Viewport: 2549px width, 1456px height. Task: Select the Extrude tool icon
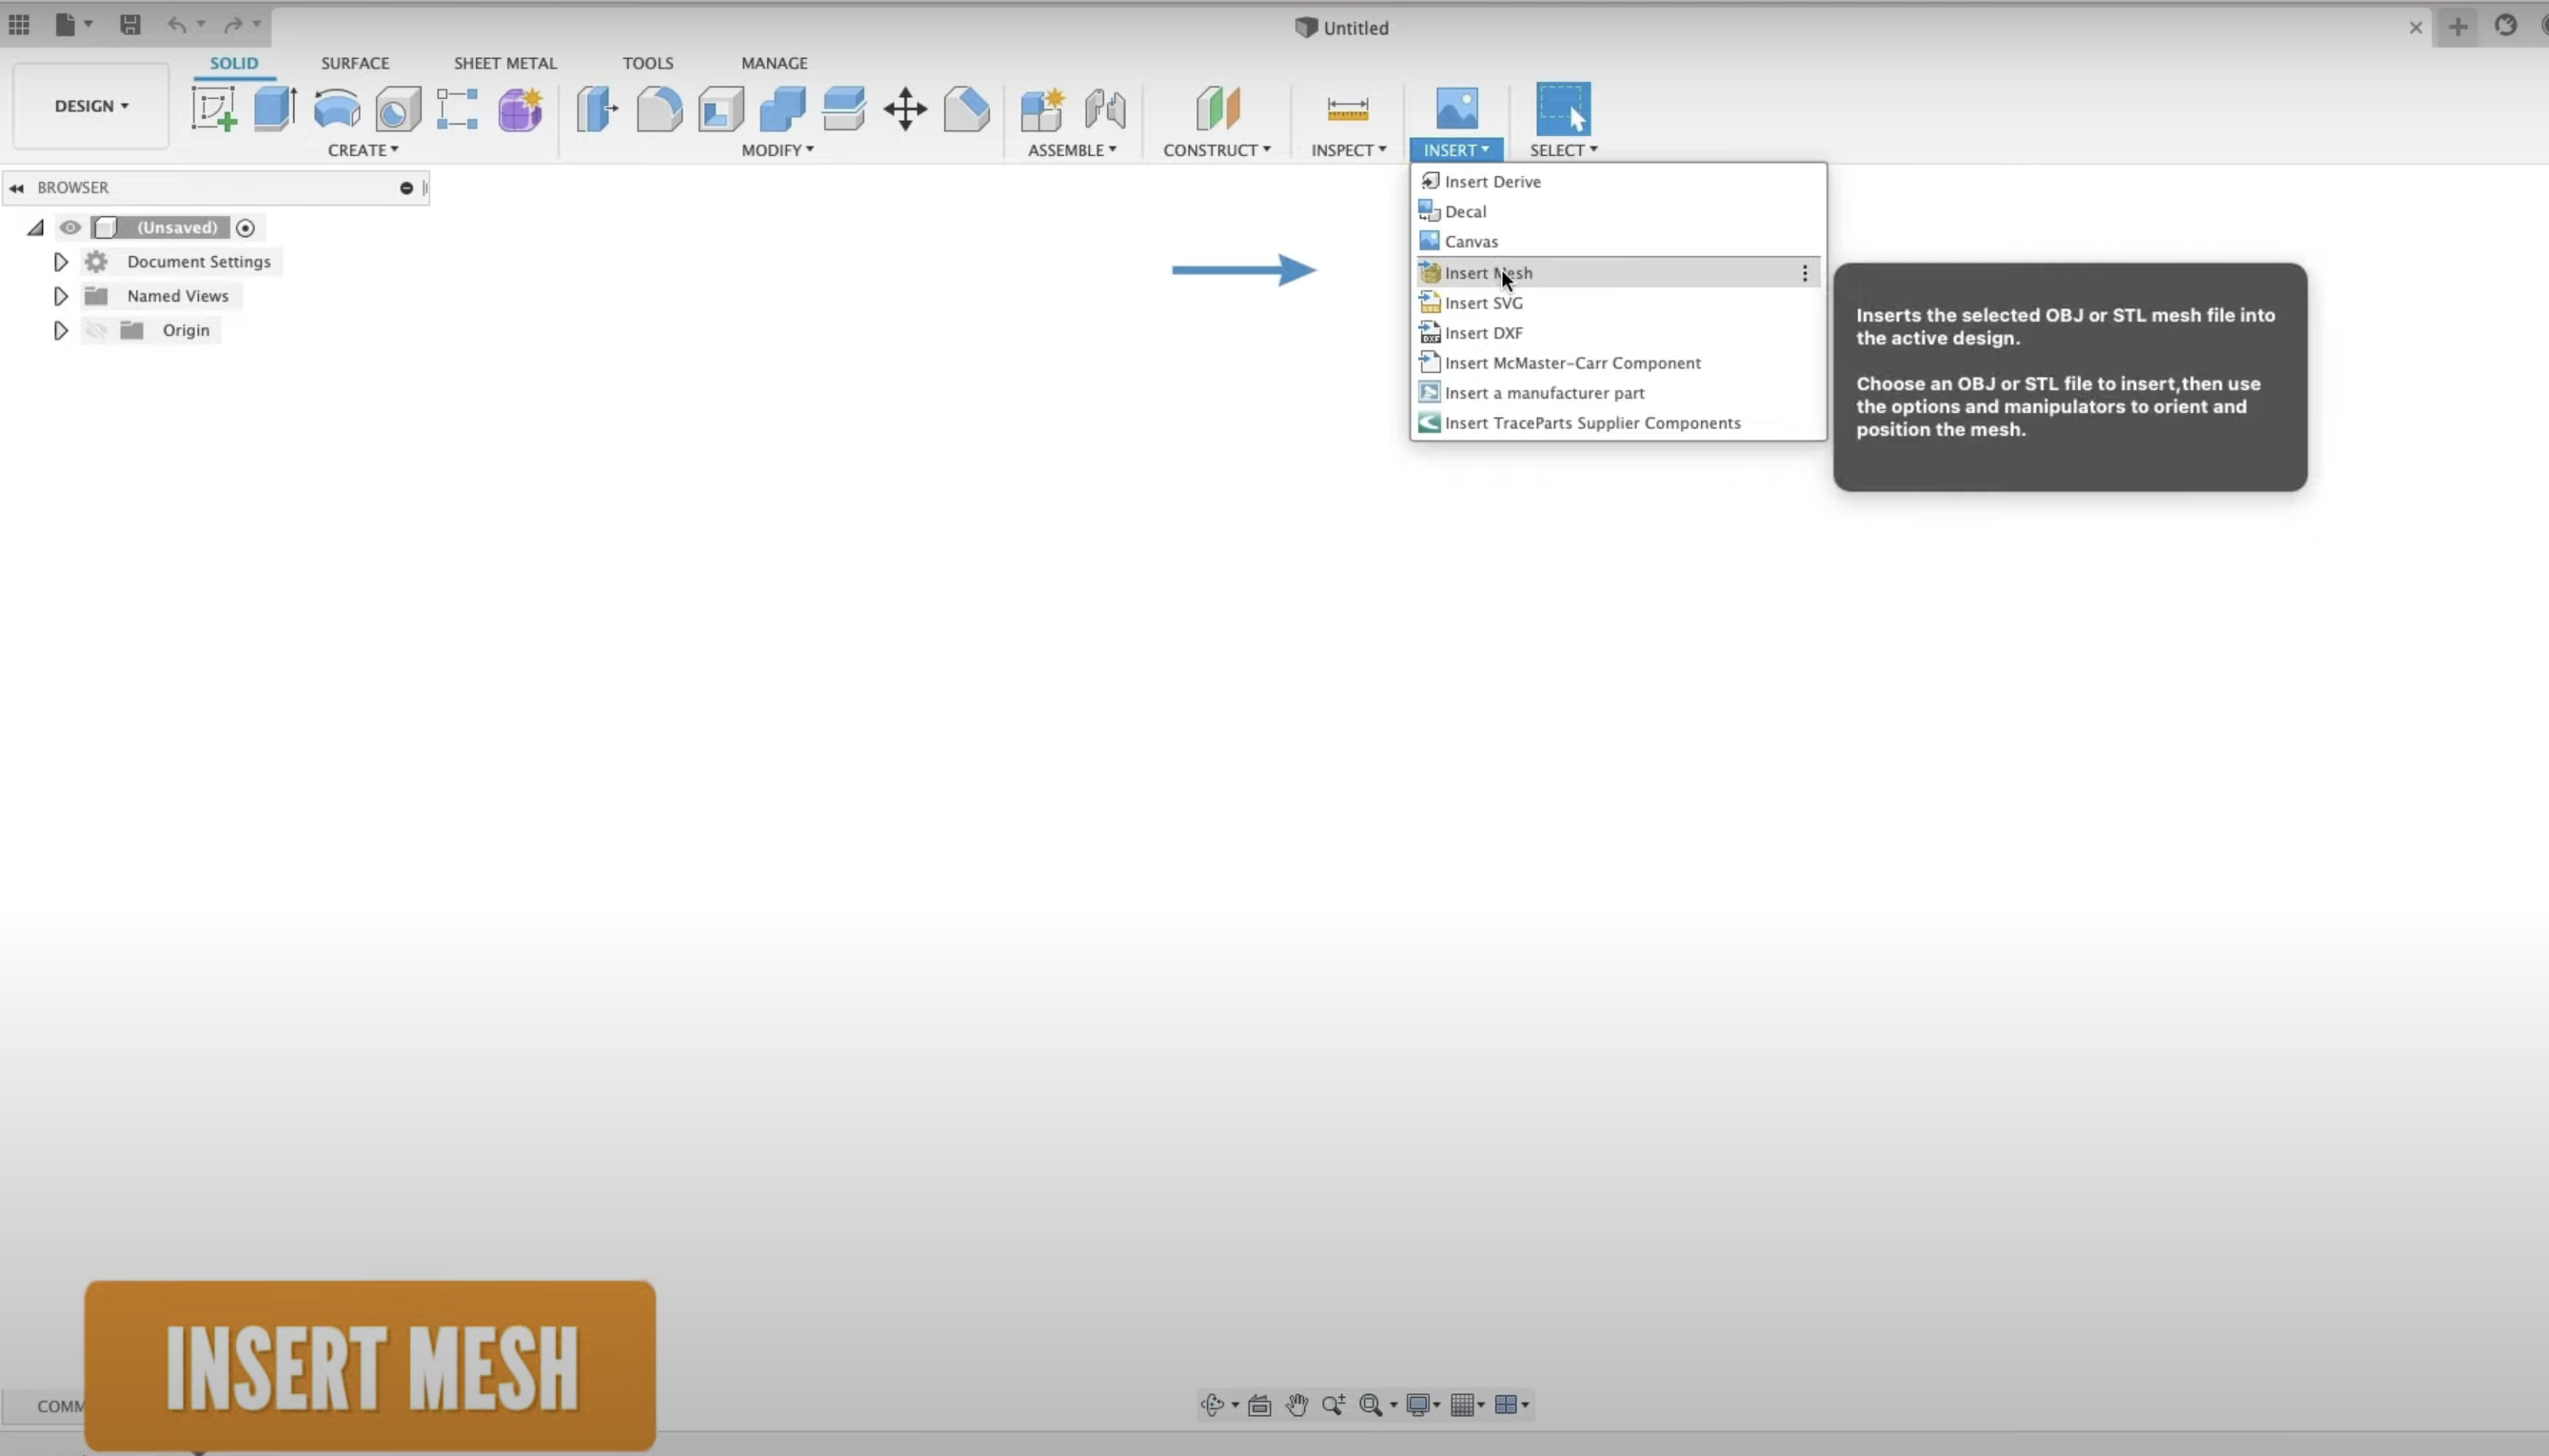point(274,108)
